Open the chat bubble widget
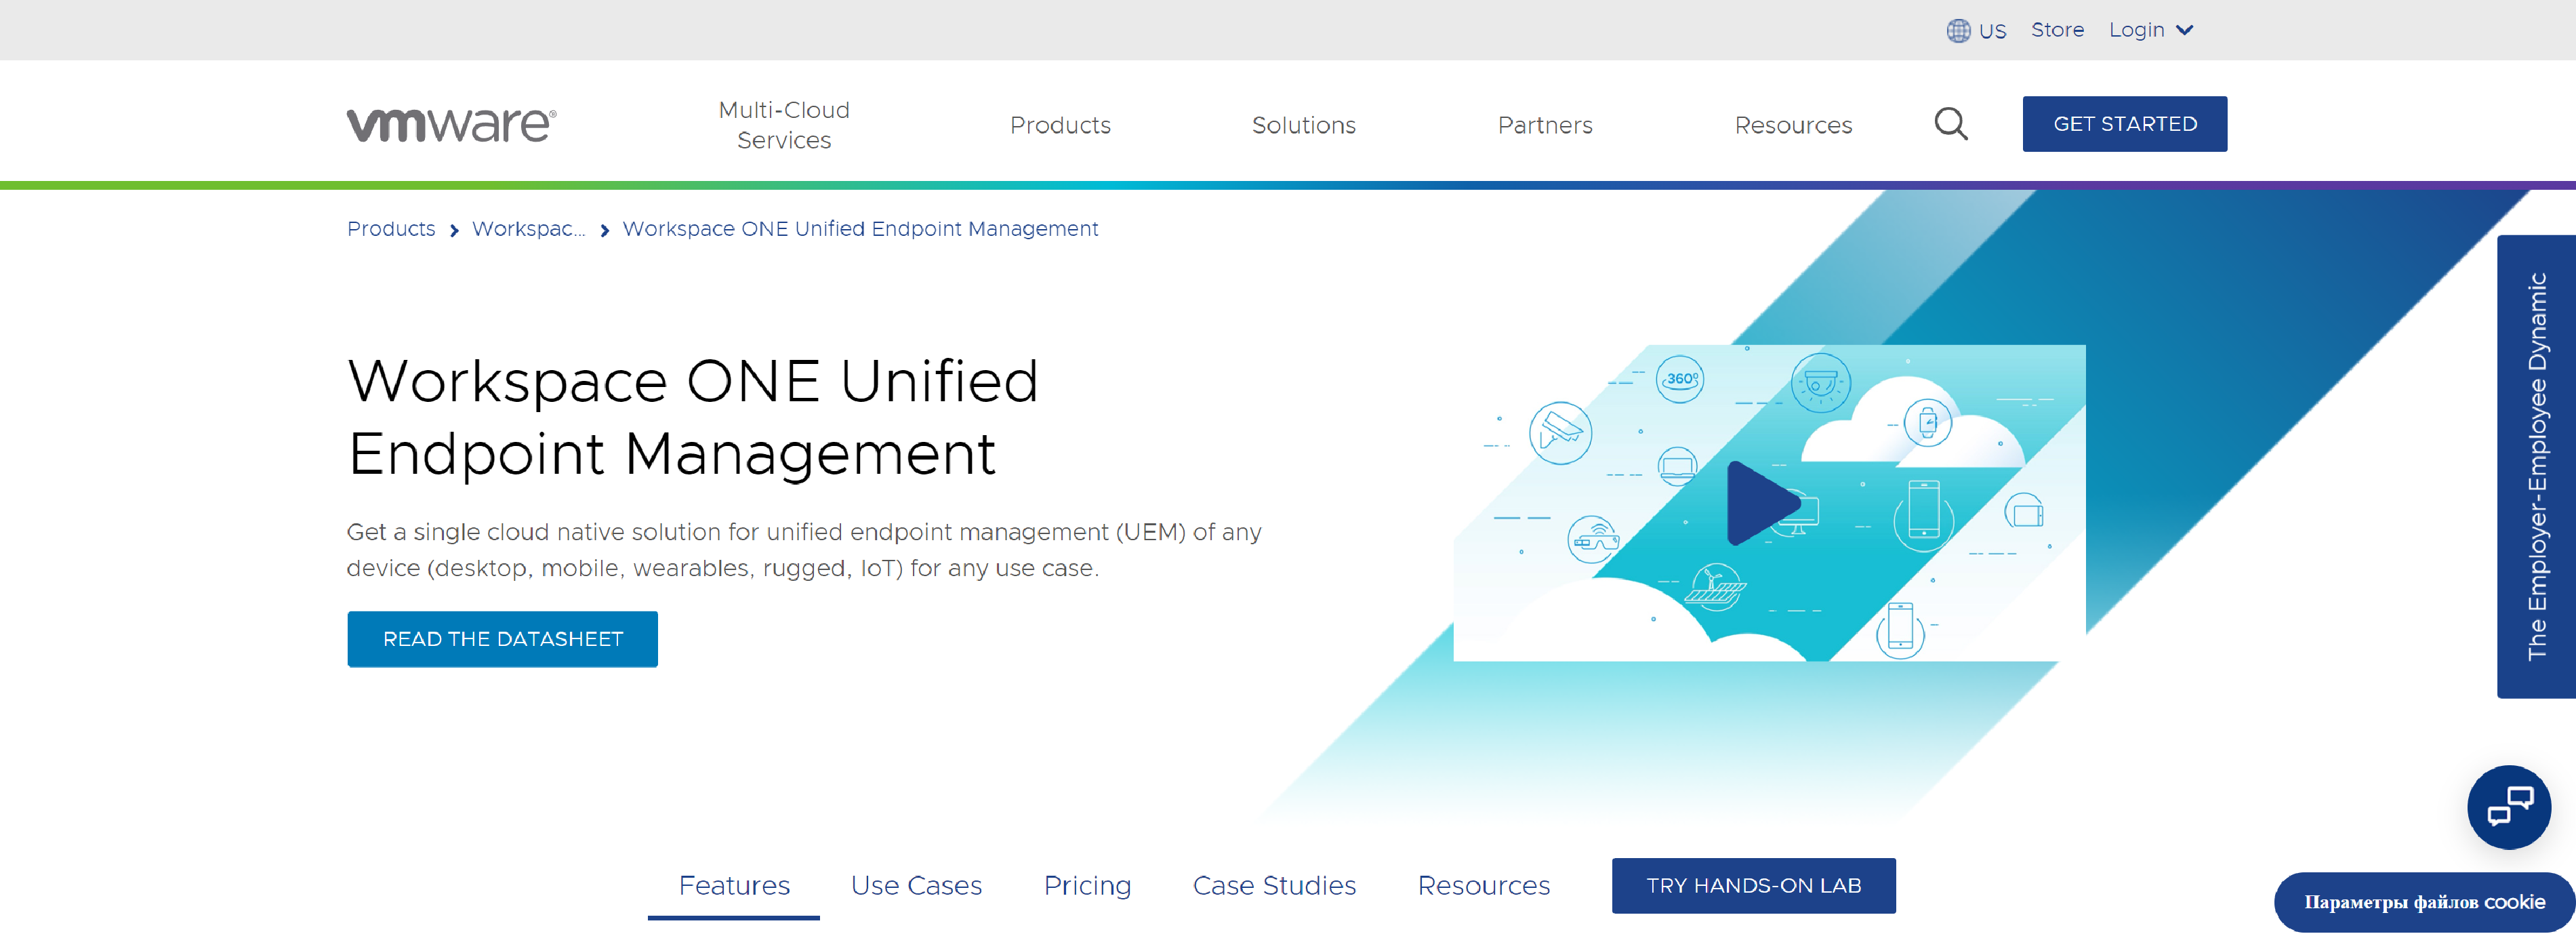The height and width of the screenshot is (934, 2576). pyautogui.click(x=2509, y=806)
